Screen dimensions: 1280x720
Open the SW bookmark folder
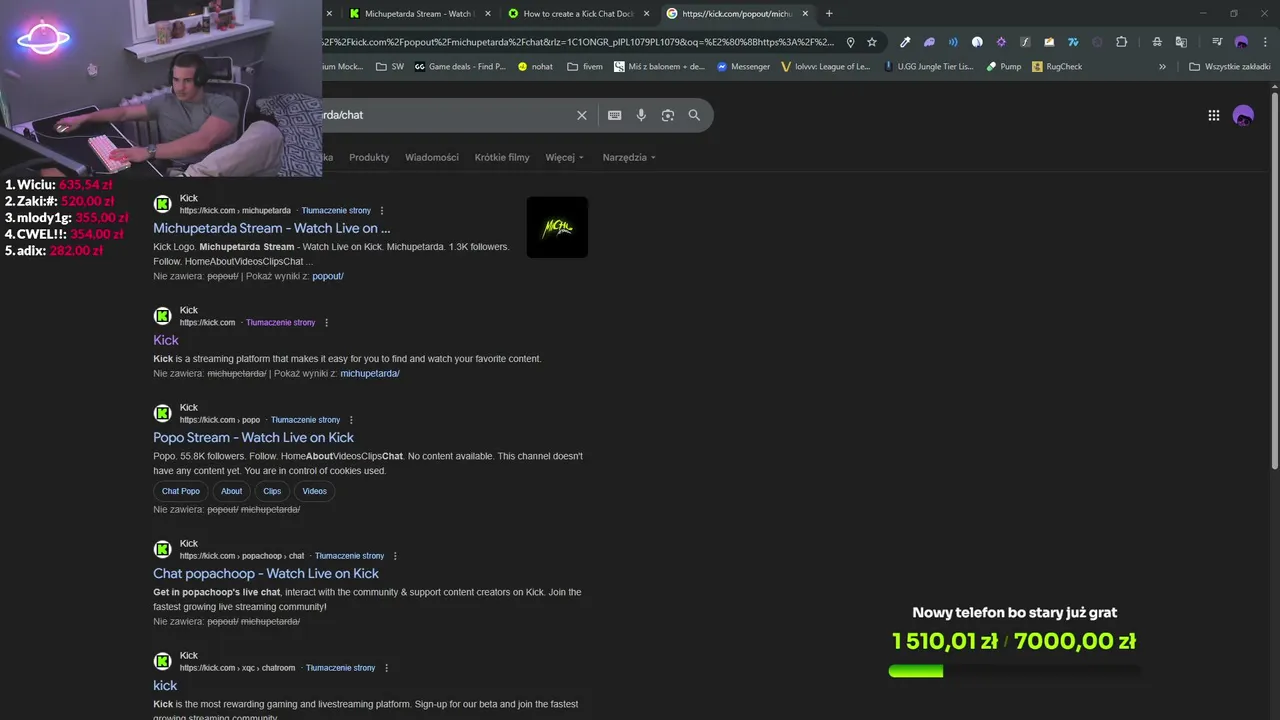coord(390,67)
